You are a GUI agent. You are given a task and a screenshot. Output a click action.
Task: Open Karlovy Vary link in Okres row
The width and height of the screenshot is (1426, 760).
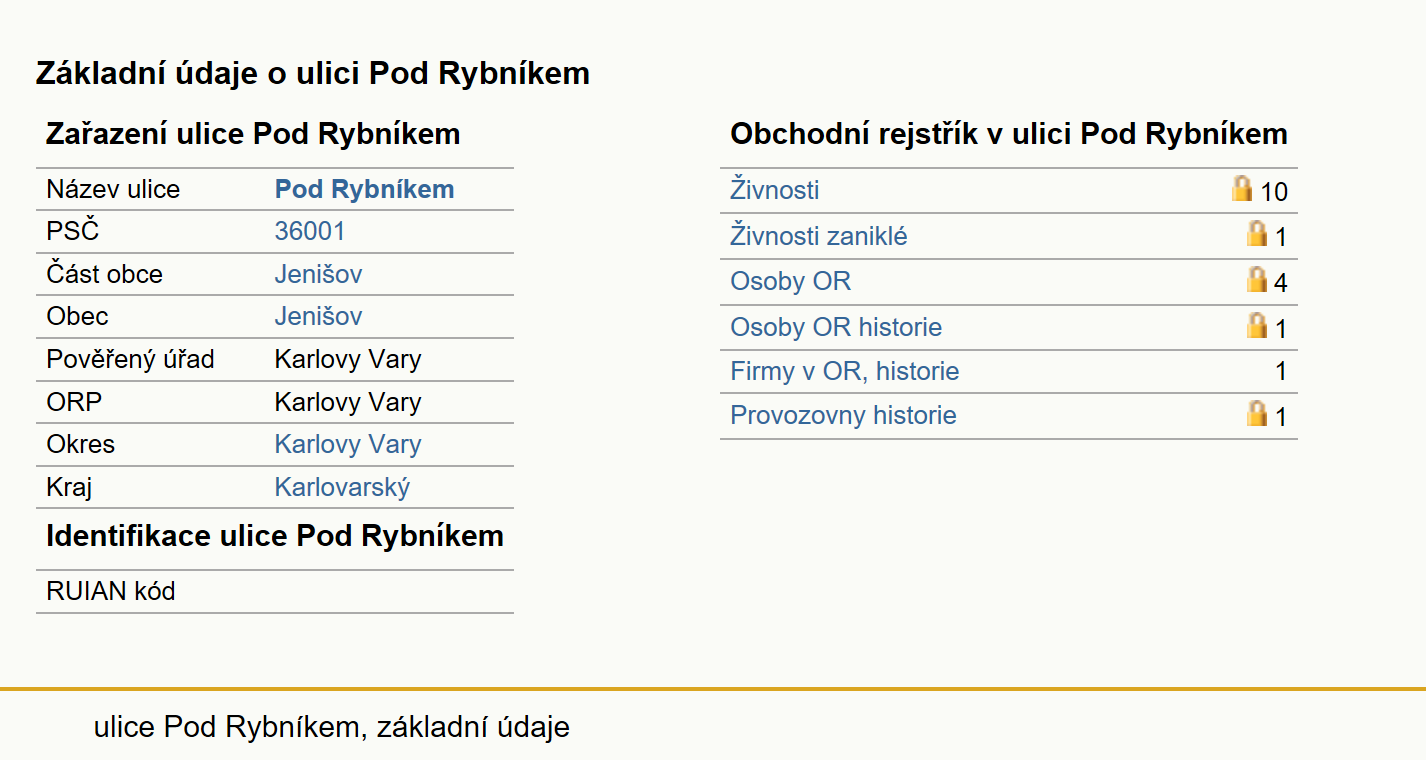click(348, 444)
